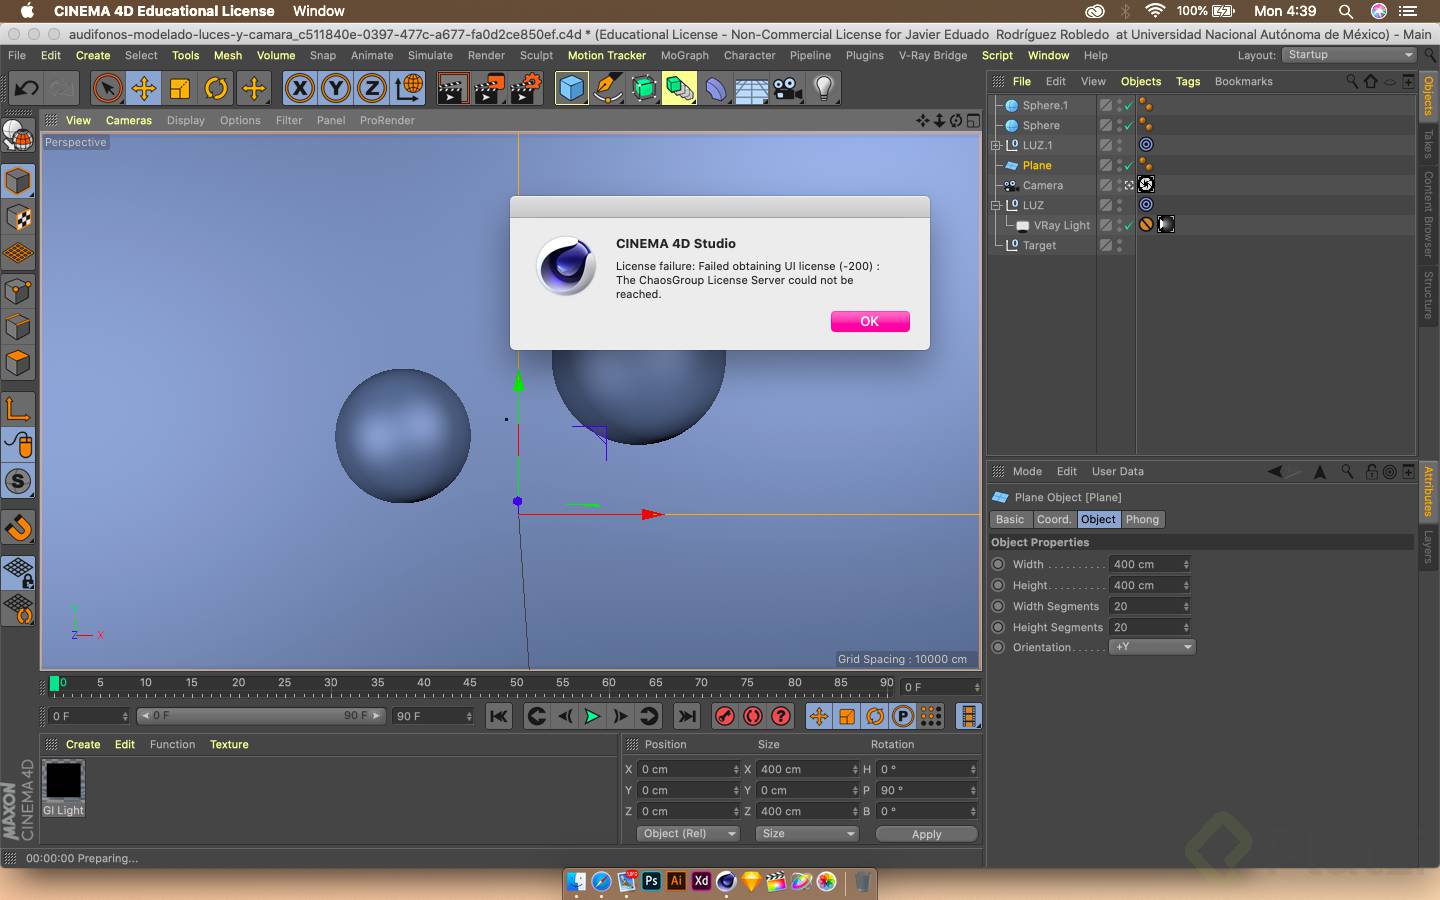Jump to the start of the animation

coord(499,716)
